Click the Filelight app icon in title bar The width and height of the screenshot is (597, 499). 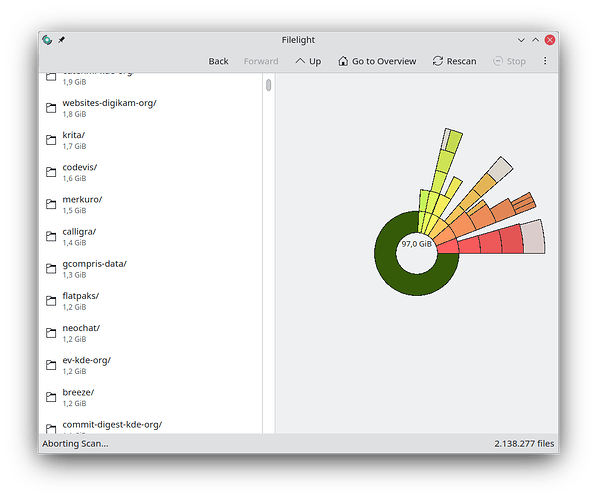click(47, 40)
